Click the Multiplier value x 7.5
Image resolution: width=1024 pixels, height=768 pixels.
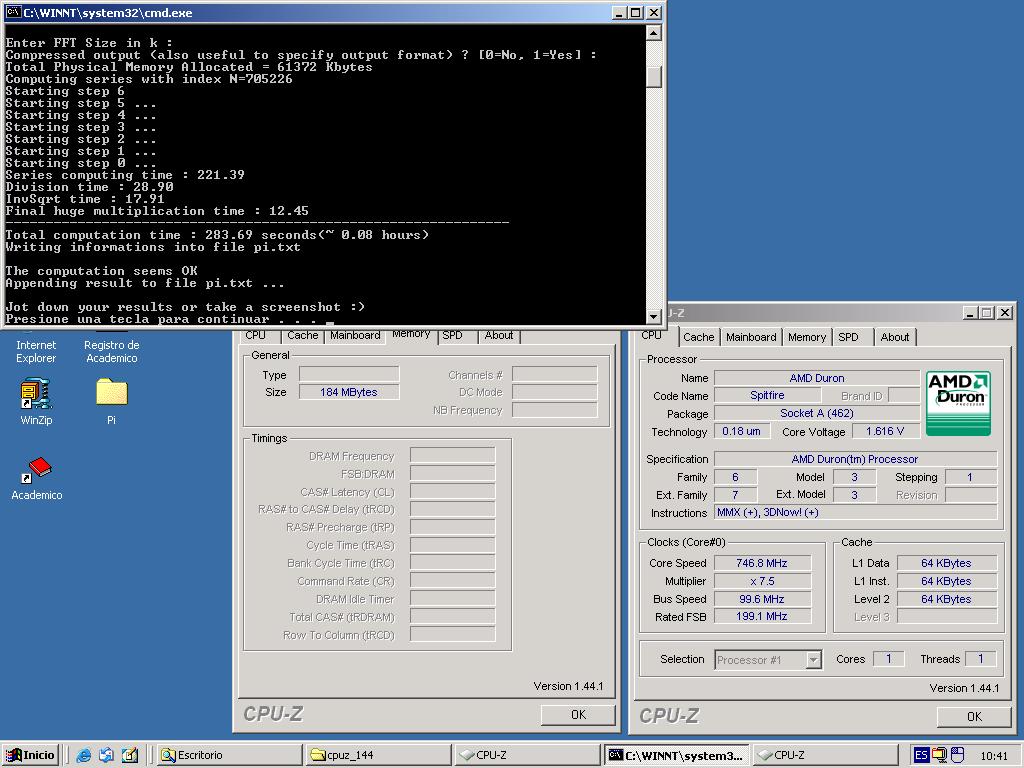click(x=762, y=581)
